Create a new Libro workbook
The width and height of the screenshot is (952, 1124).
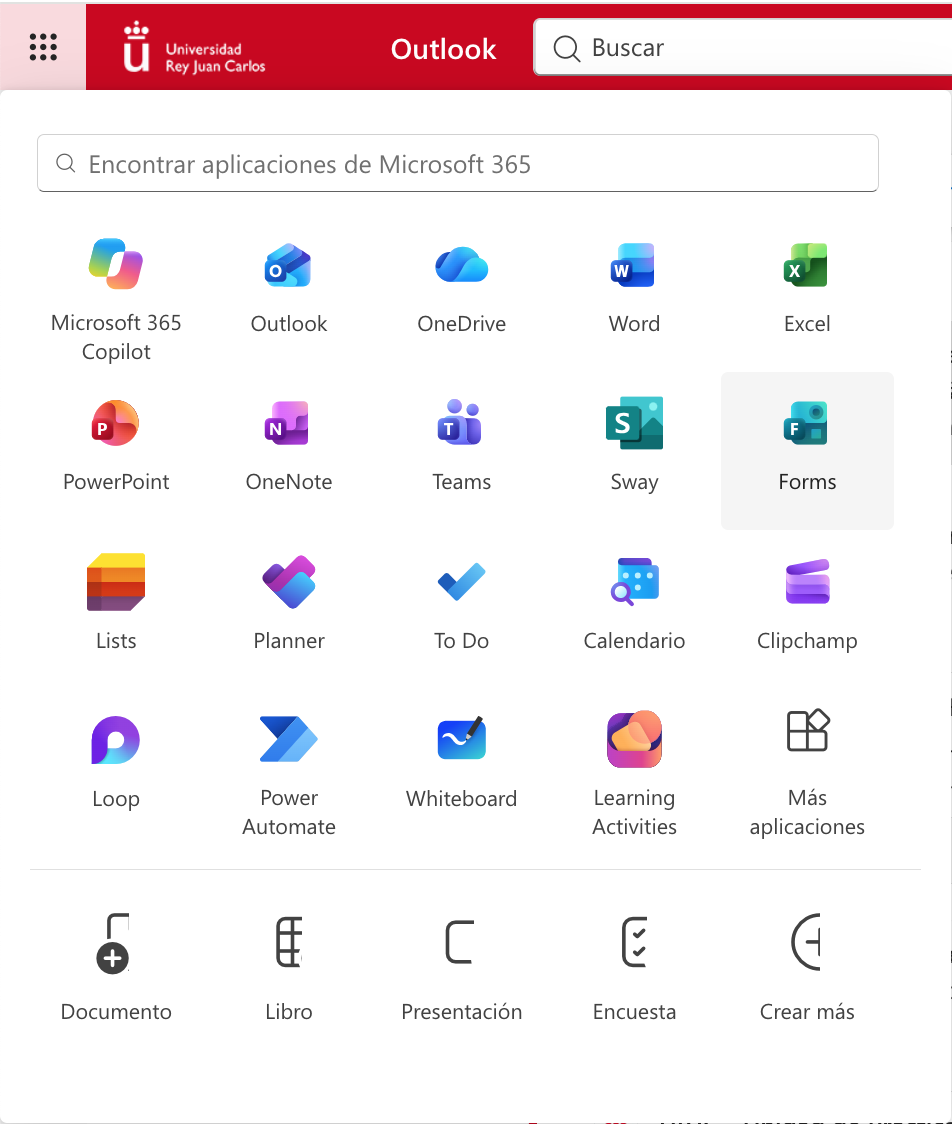(x=289, y=966)
